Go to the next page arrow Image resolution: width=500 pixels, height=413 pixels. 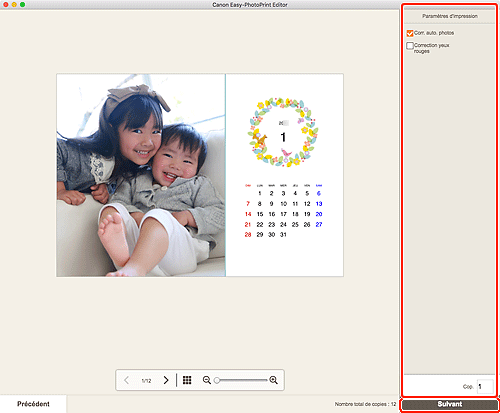click(166, 380)
